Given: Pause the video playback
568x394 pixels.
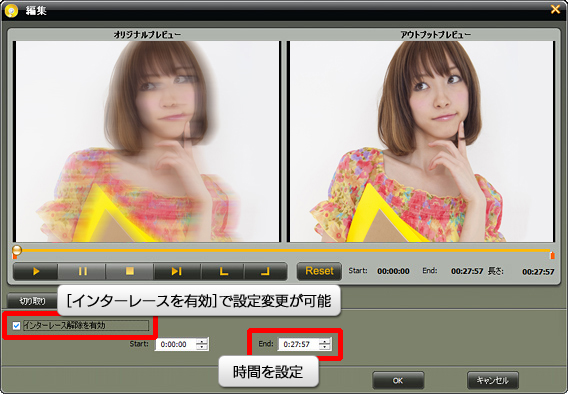Looking at the screenshot, I should click(82, 271).
